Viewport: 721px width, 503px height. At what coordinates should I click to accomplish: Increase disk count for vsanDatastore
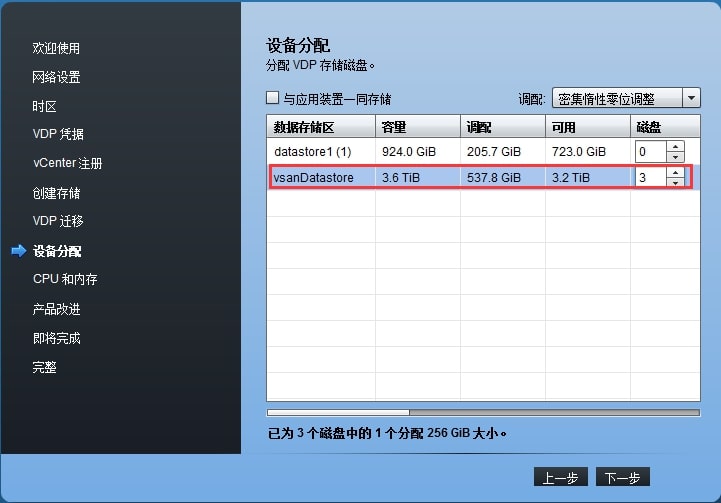675,172
